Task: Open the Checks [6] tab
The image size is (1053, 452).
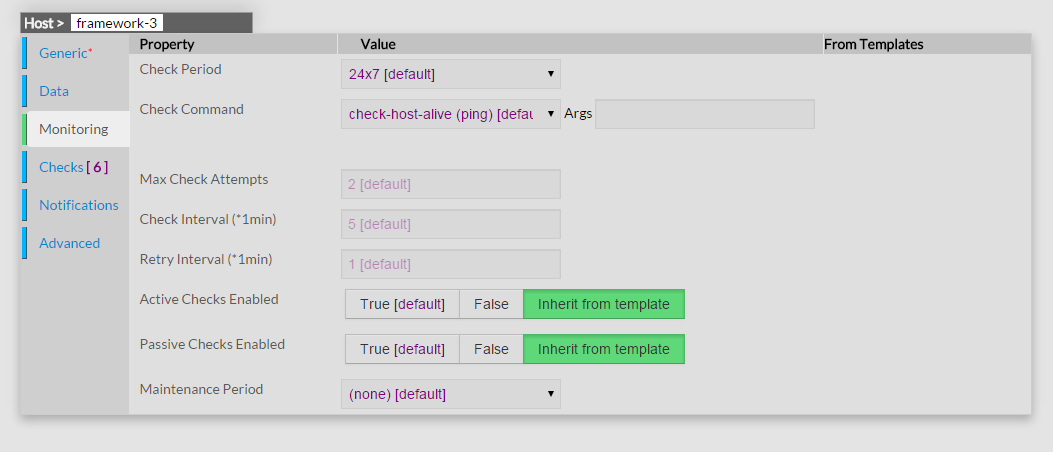Action: [x=73, y=167]
